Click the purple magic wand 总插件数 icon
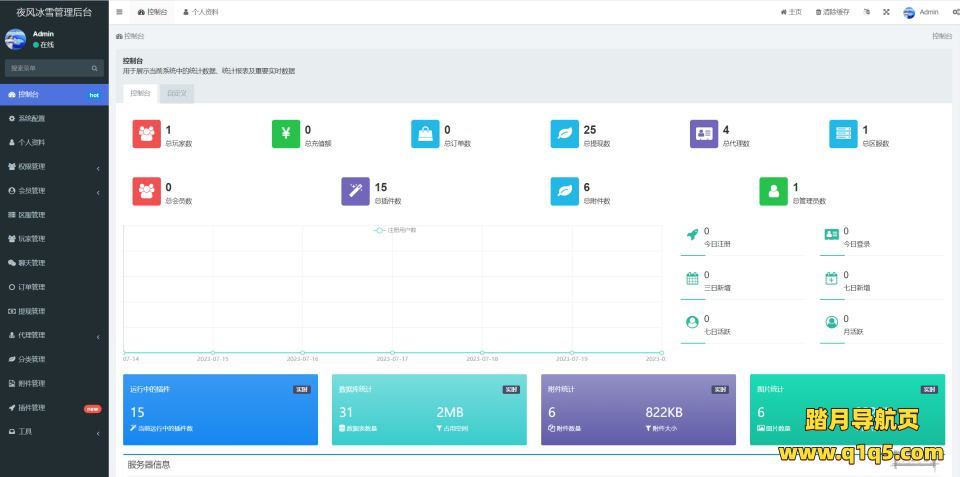The width and height of the screenshot is (960, 477). click(356, 191)
